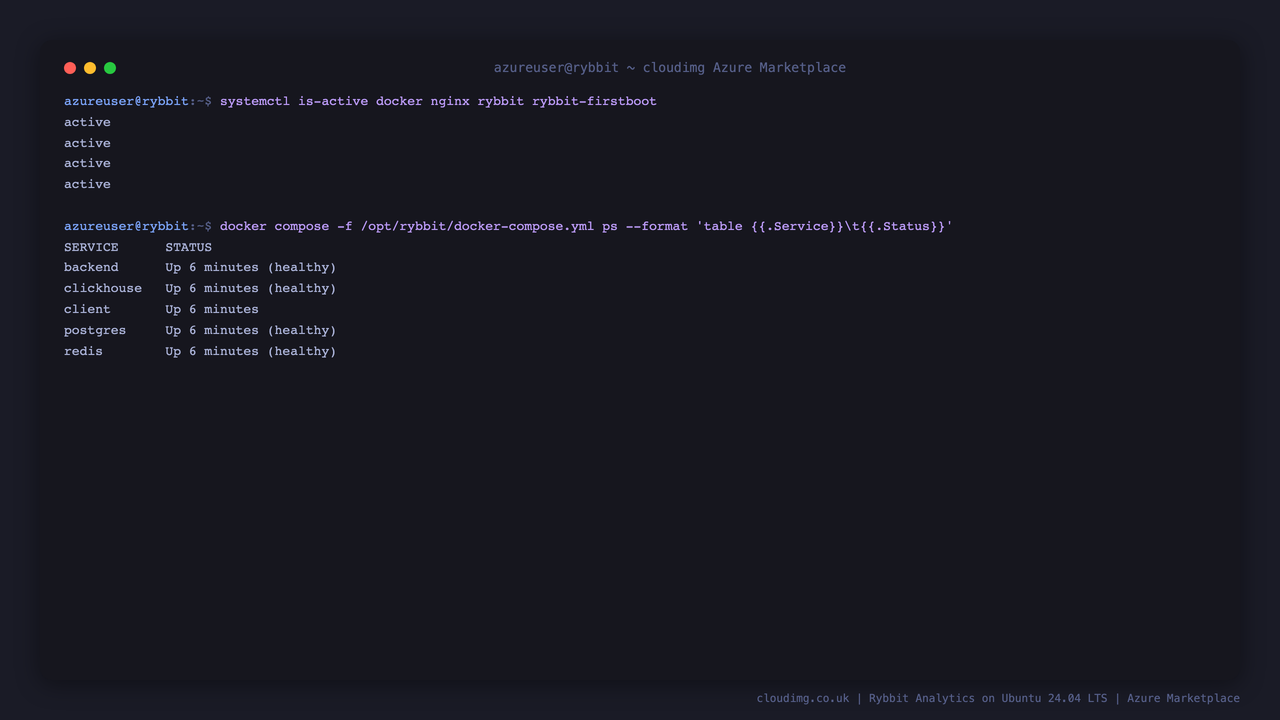Click the footer 'Azure Marketplace' text
1280x720 pixels.
(x=1183, y=698)
